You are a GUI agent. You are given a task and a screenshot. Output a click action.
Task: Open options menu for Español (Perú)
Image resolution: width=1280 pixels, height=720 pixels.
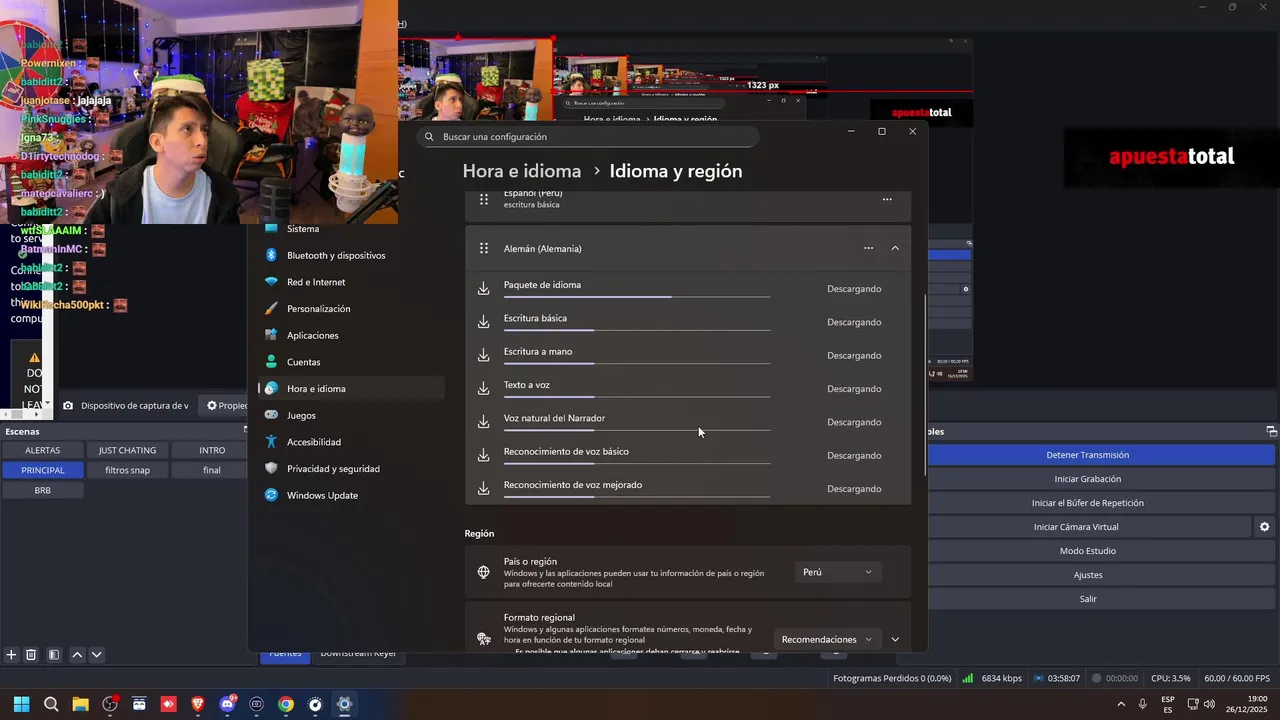(x=887, y=199)
